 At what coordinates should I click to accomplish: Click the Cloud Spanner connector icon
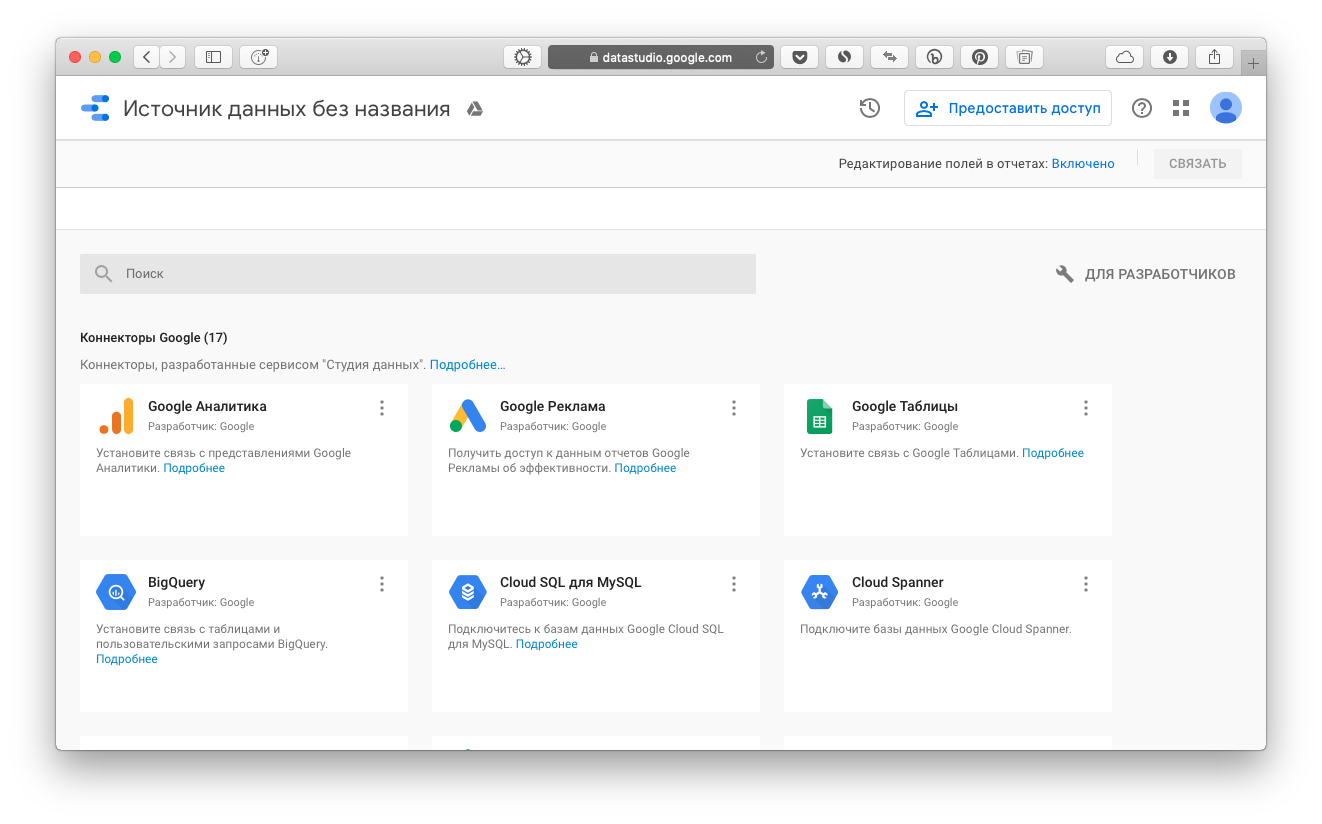tap(820, 592)
